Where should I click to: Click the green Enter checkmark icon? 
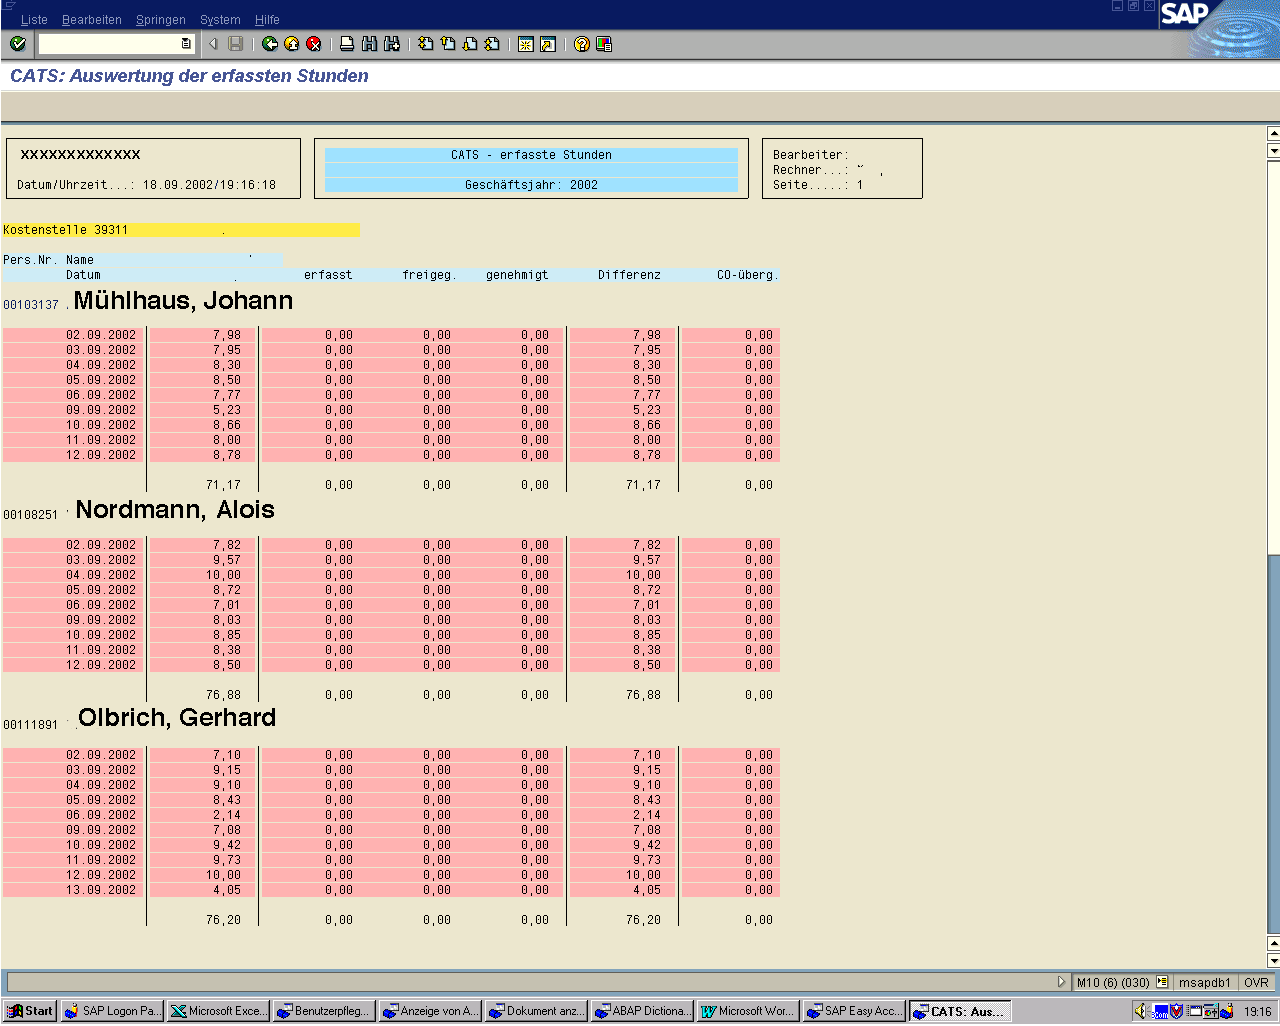coord(18,44)
